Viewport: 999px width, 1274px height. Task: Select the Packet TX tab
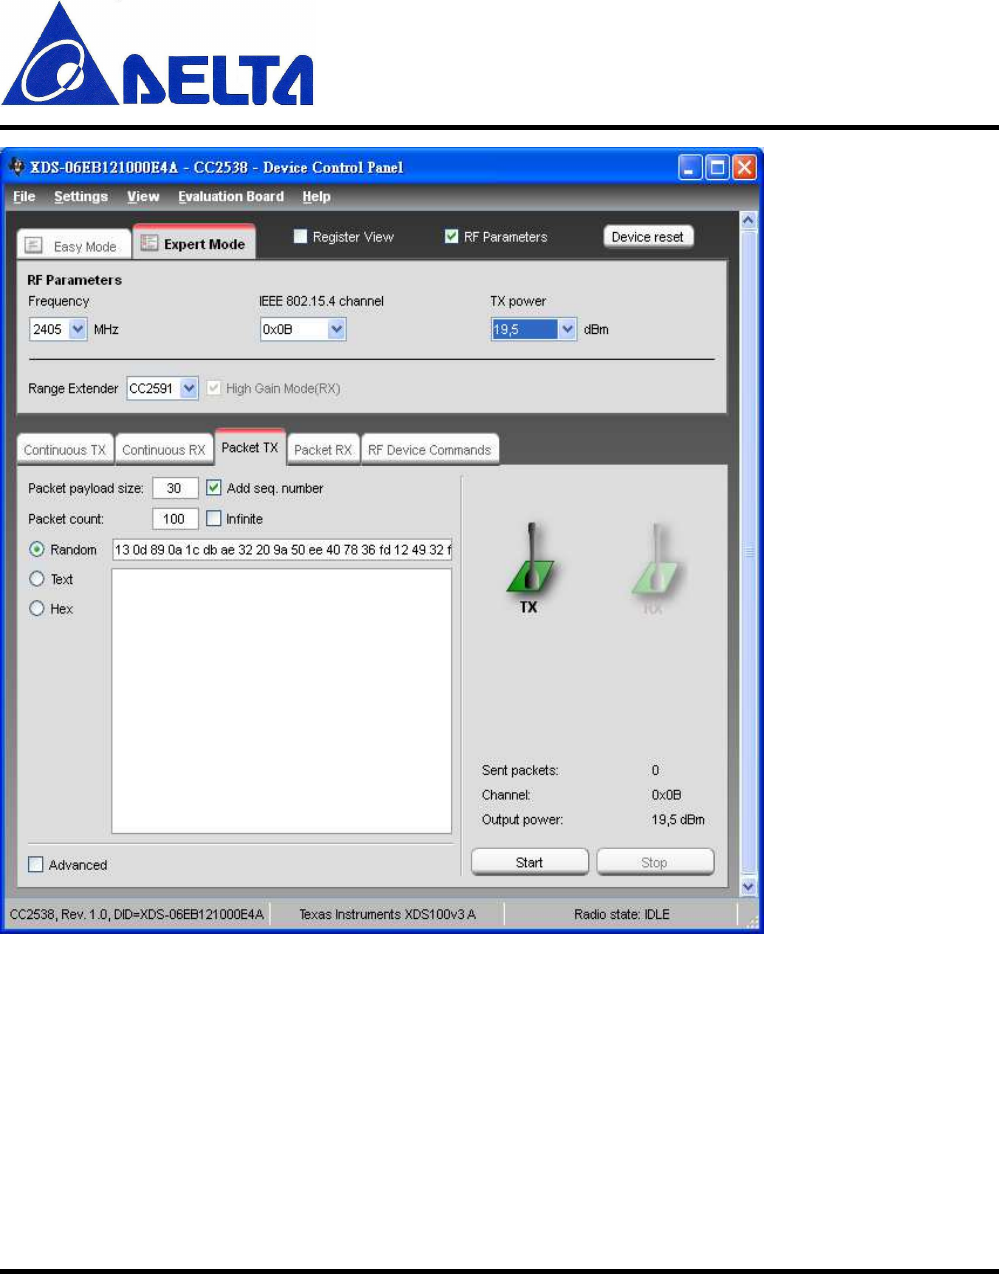click(250, 447)
